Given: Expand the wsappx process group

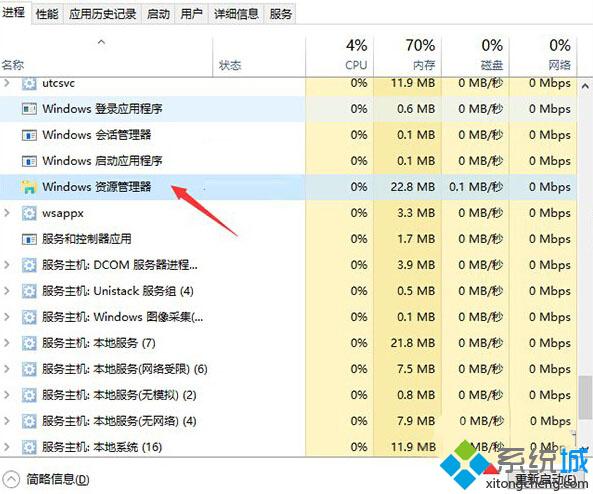Looking at the screenshot, I should [x=7, y=213].
